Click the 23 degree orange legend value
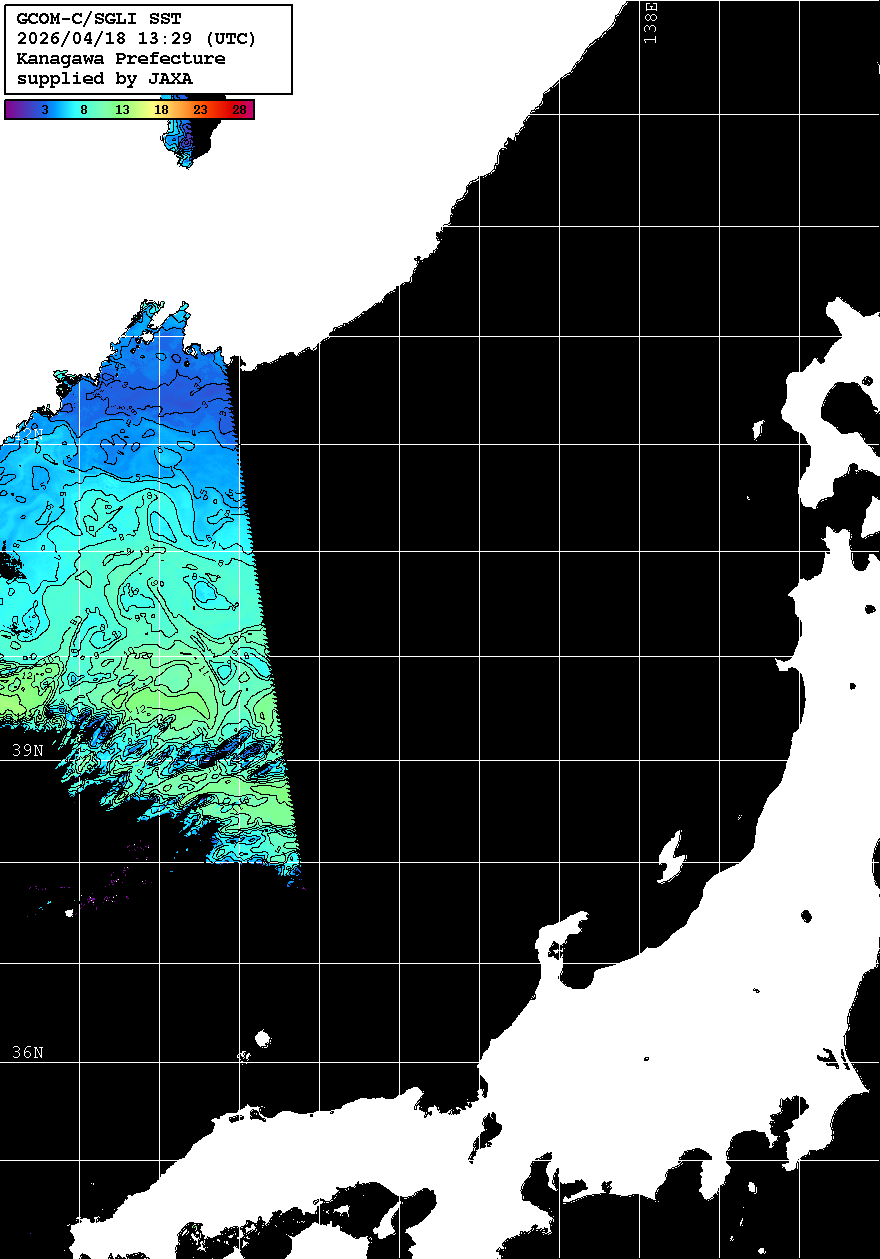The height and width of the screenshot is (1259, 880). (x=200, y=110)
